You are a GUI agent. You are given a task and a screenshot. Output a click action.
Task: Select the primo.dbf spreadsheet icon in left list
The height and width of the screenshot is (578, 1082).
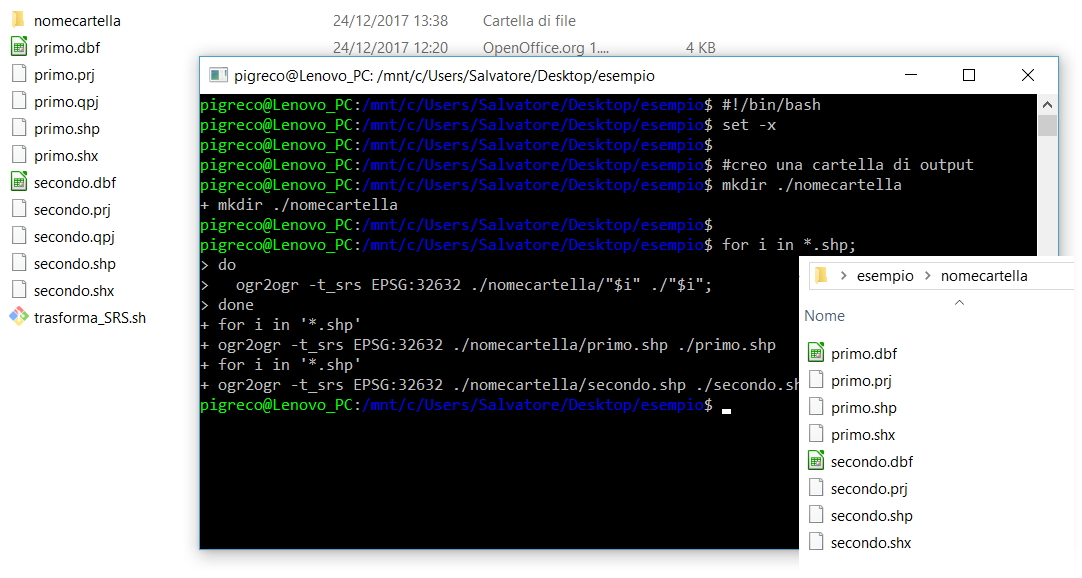(18, 47)
